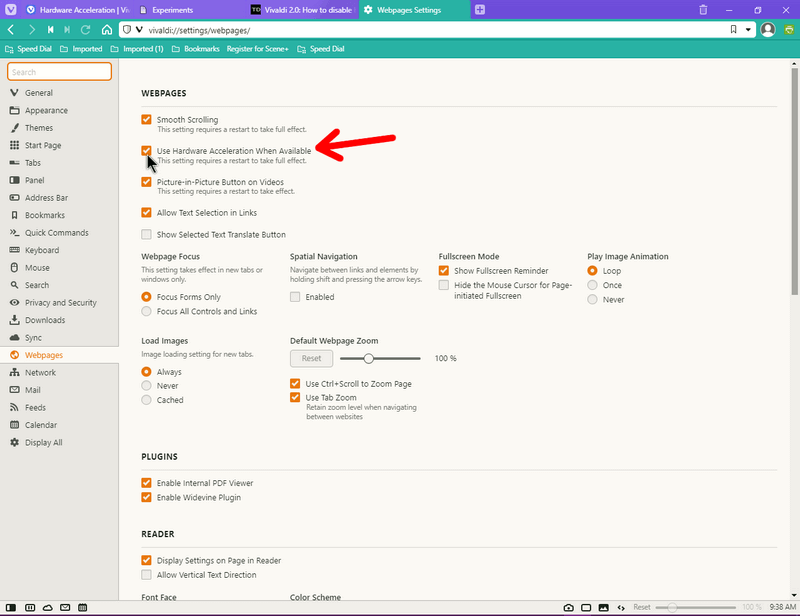Open the closed tabs trash can
Viewport: 800px width, 616px height.
click(x=703, y=10)
